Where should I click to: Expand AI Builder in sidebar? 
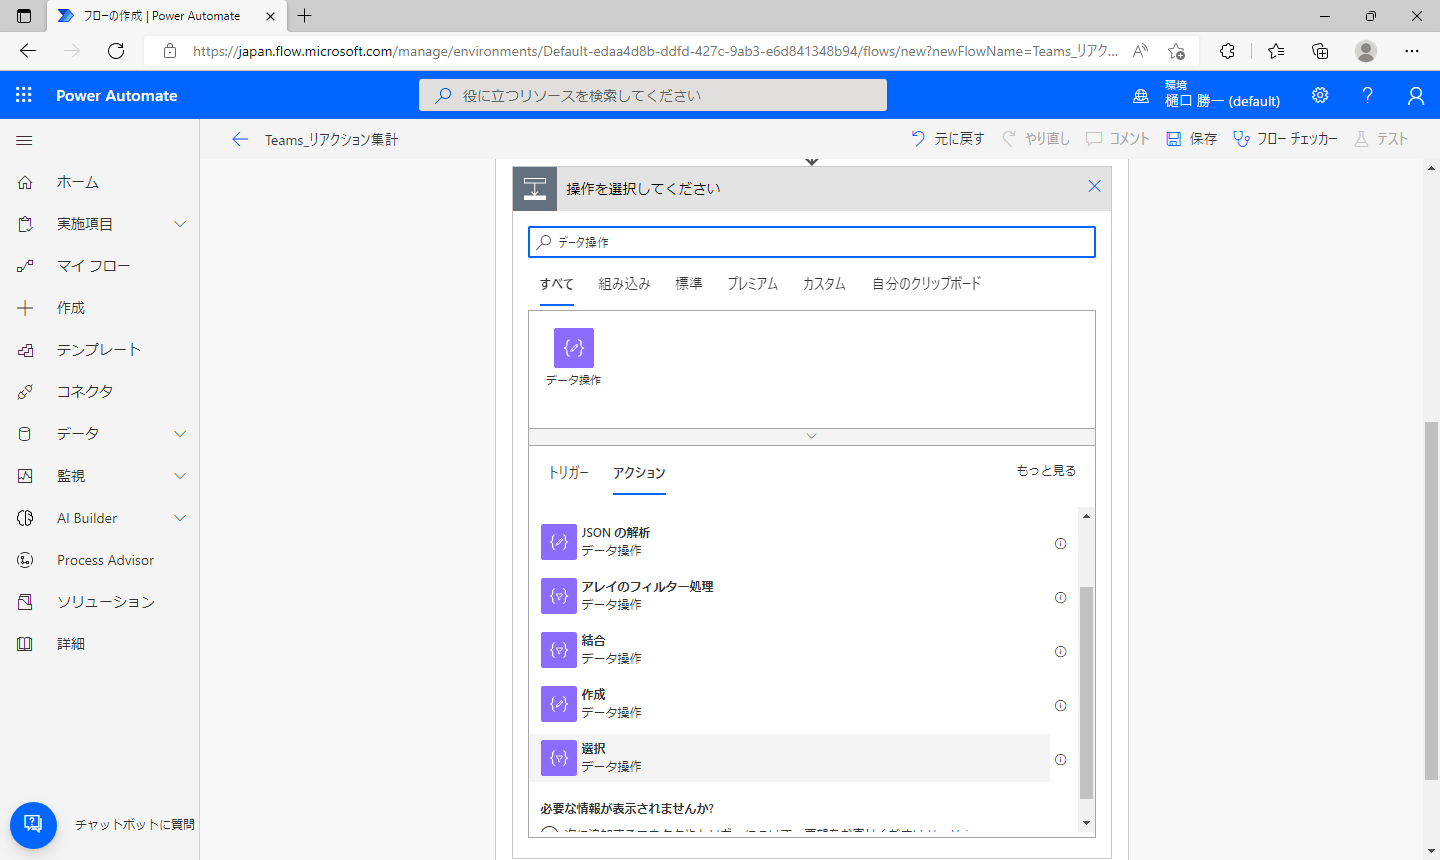point(180,518)
